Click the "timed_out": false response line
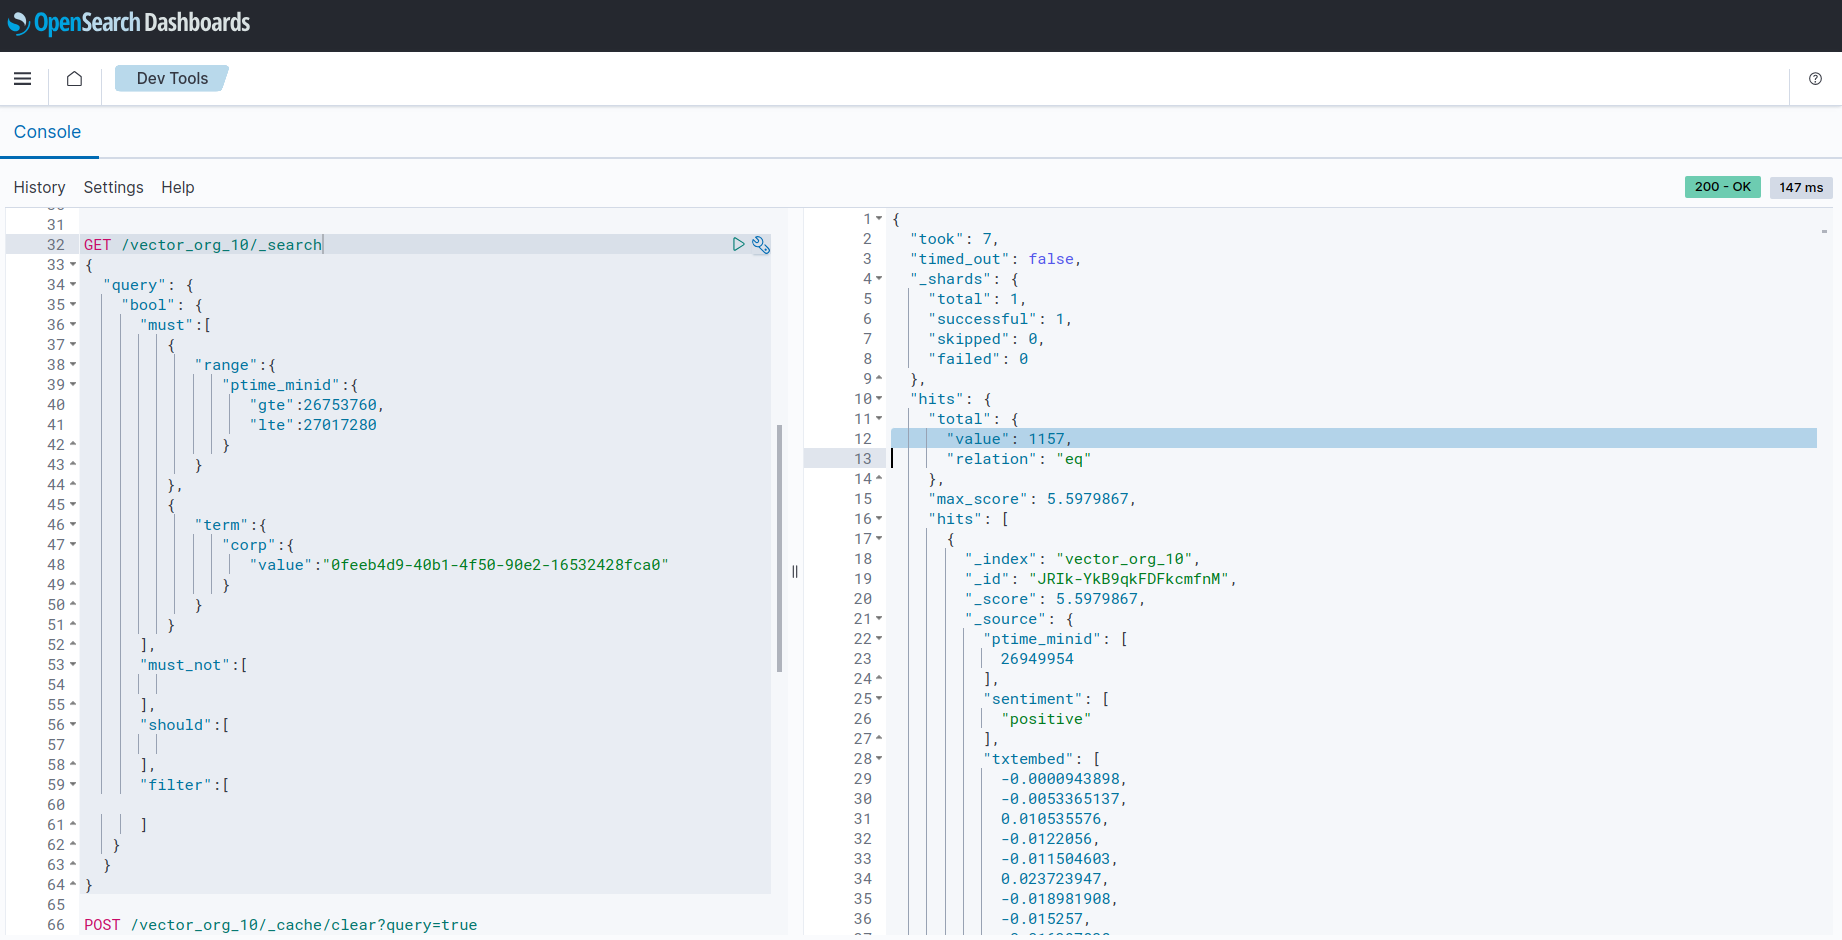The height and width of the screenshot is (940, 1842). [996, 259]
